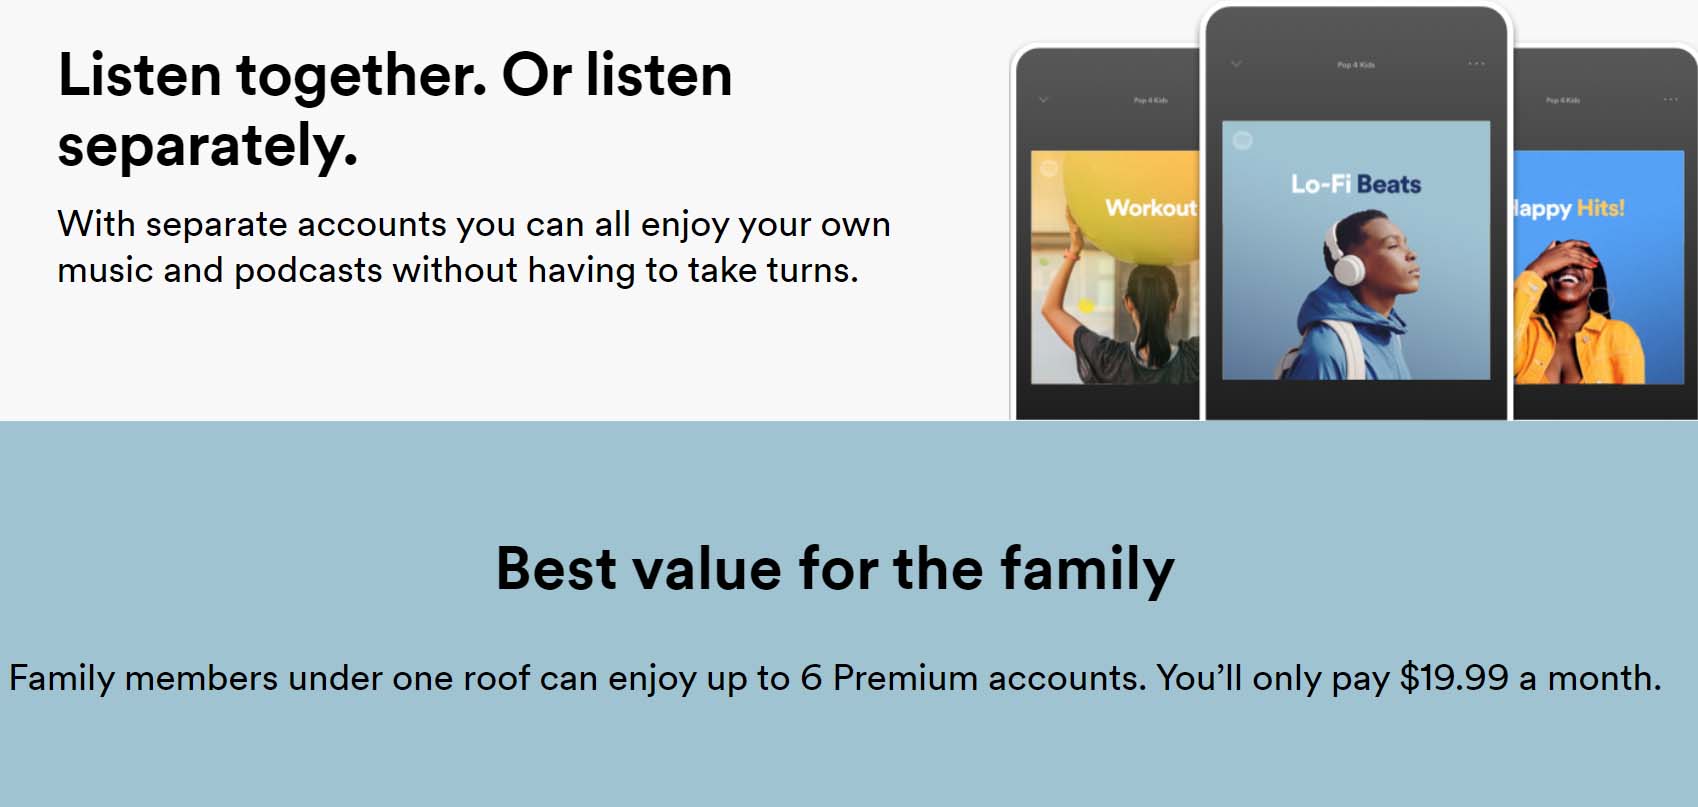Image resolution: width=1698 pixels, height=807 pixels.
Task: Collapse player using center phone's down chevron
Action: 1236,64
